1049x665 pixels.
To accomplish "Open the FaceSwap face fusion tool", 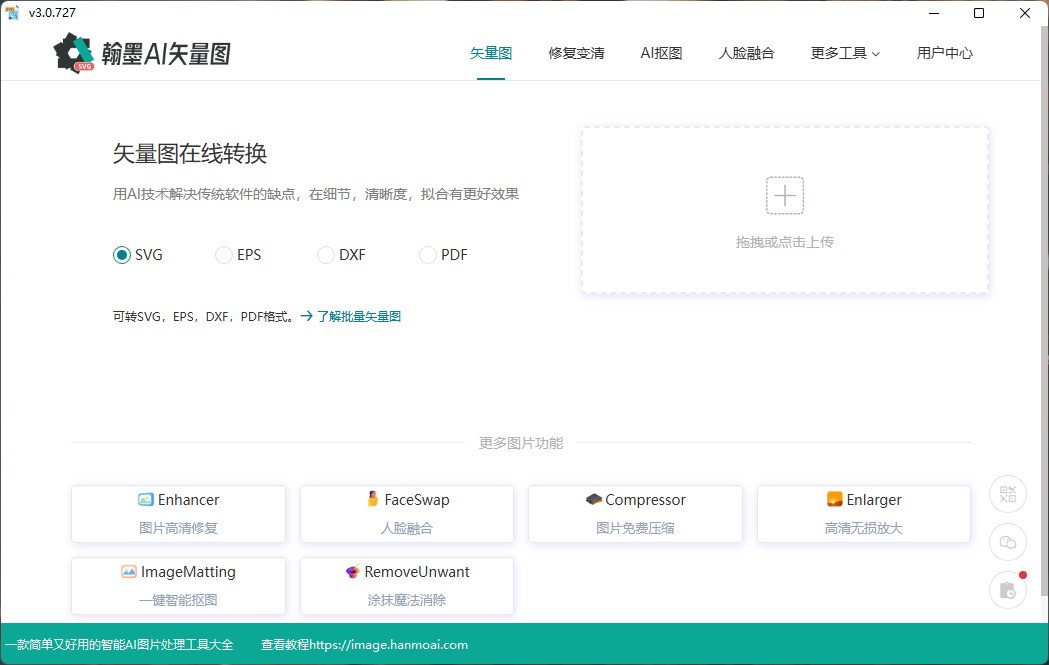I will pos(406,513).
